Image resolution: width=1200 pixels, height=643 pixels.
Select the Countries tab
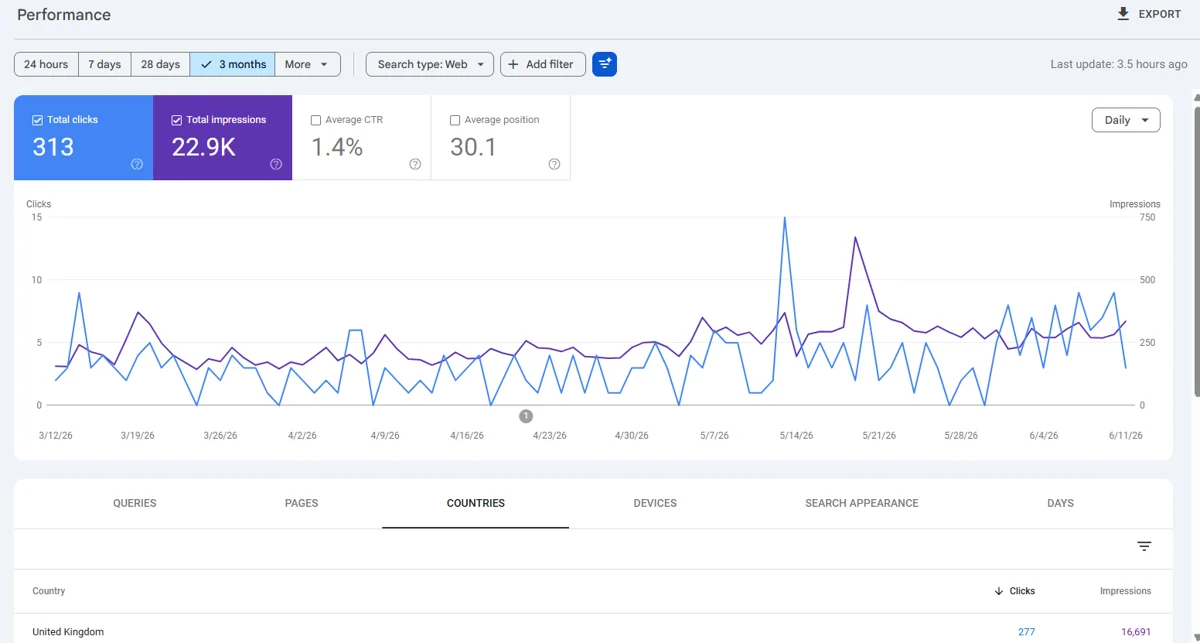(x=475, y=503)
